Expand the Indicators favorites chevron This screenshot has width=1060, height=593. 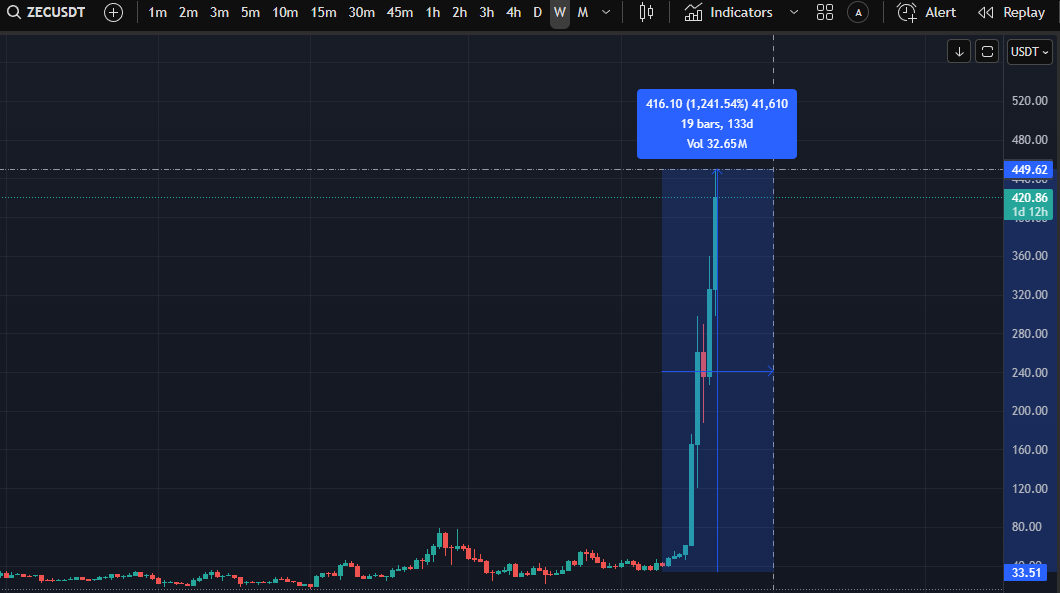(794, 13)
